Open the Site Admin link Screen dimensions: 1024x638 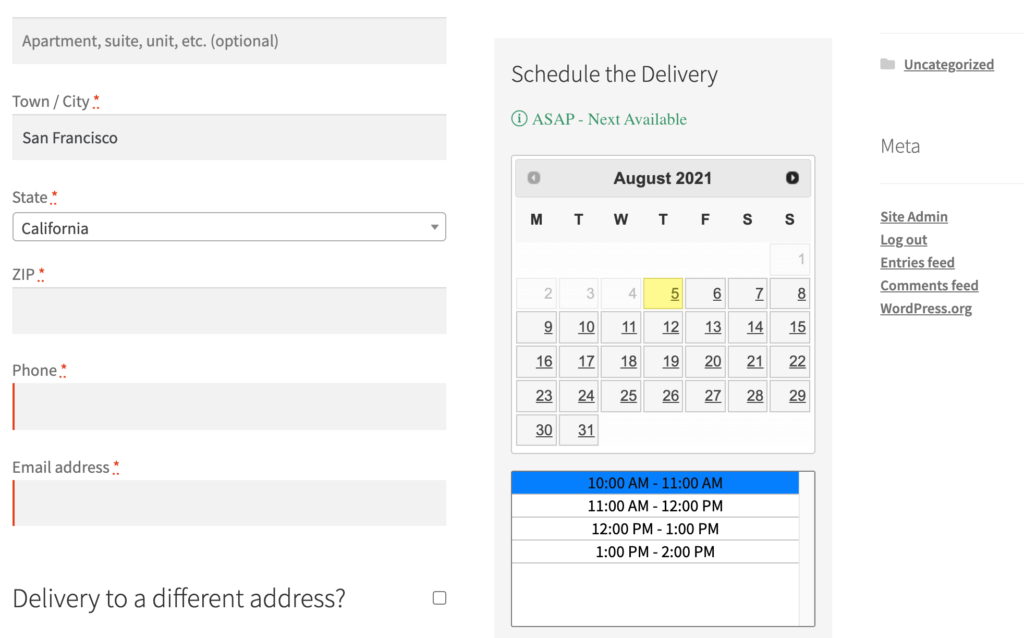click(913, 216)
